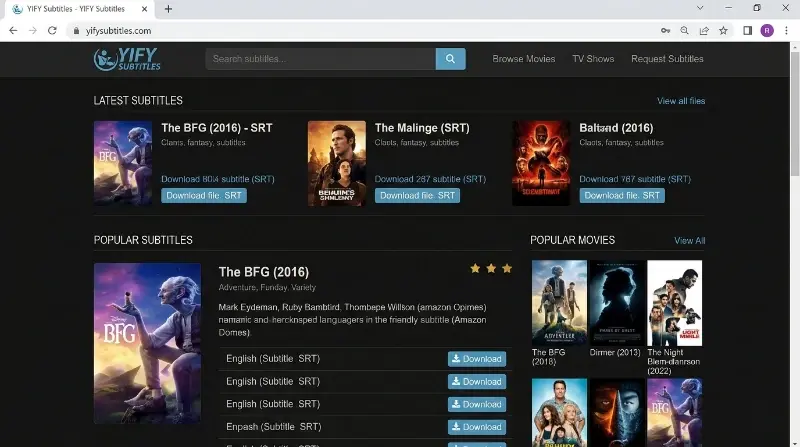Image resolution: width=800 pixels, height=447 pixels.
Task: Click the Popular Movies View All link
Action: (689, 240)
